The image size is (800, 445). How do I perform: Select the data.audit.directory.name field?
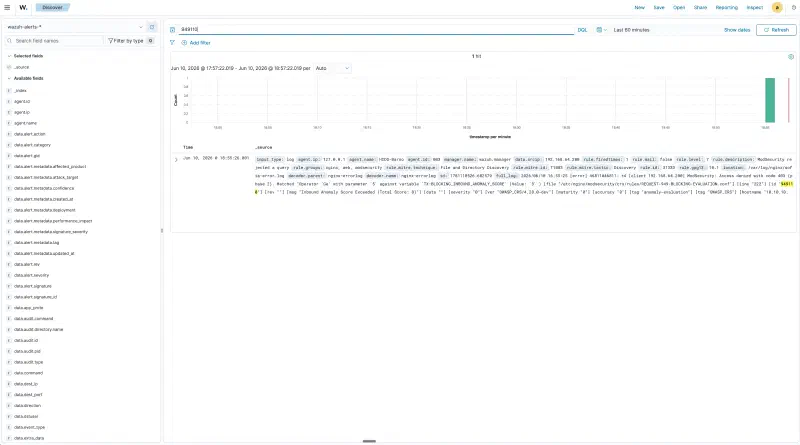38,330
